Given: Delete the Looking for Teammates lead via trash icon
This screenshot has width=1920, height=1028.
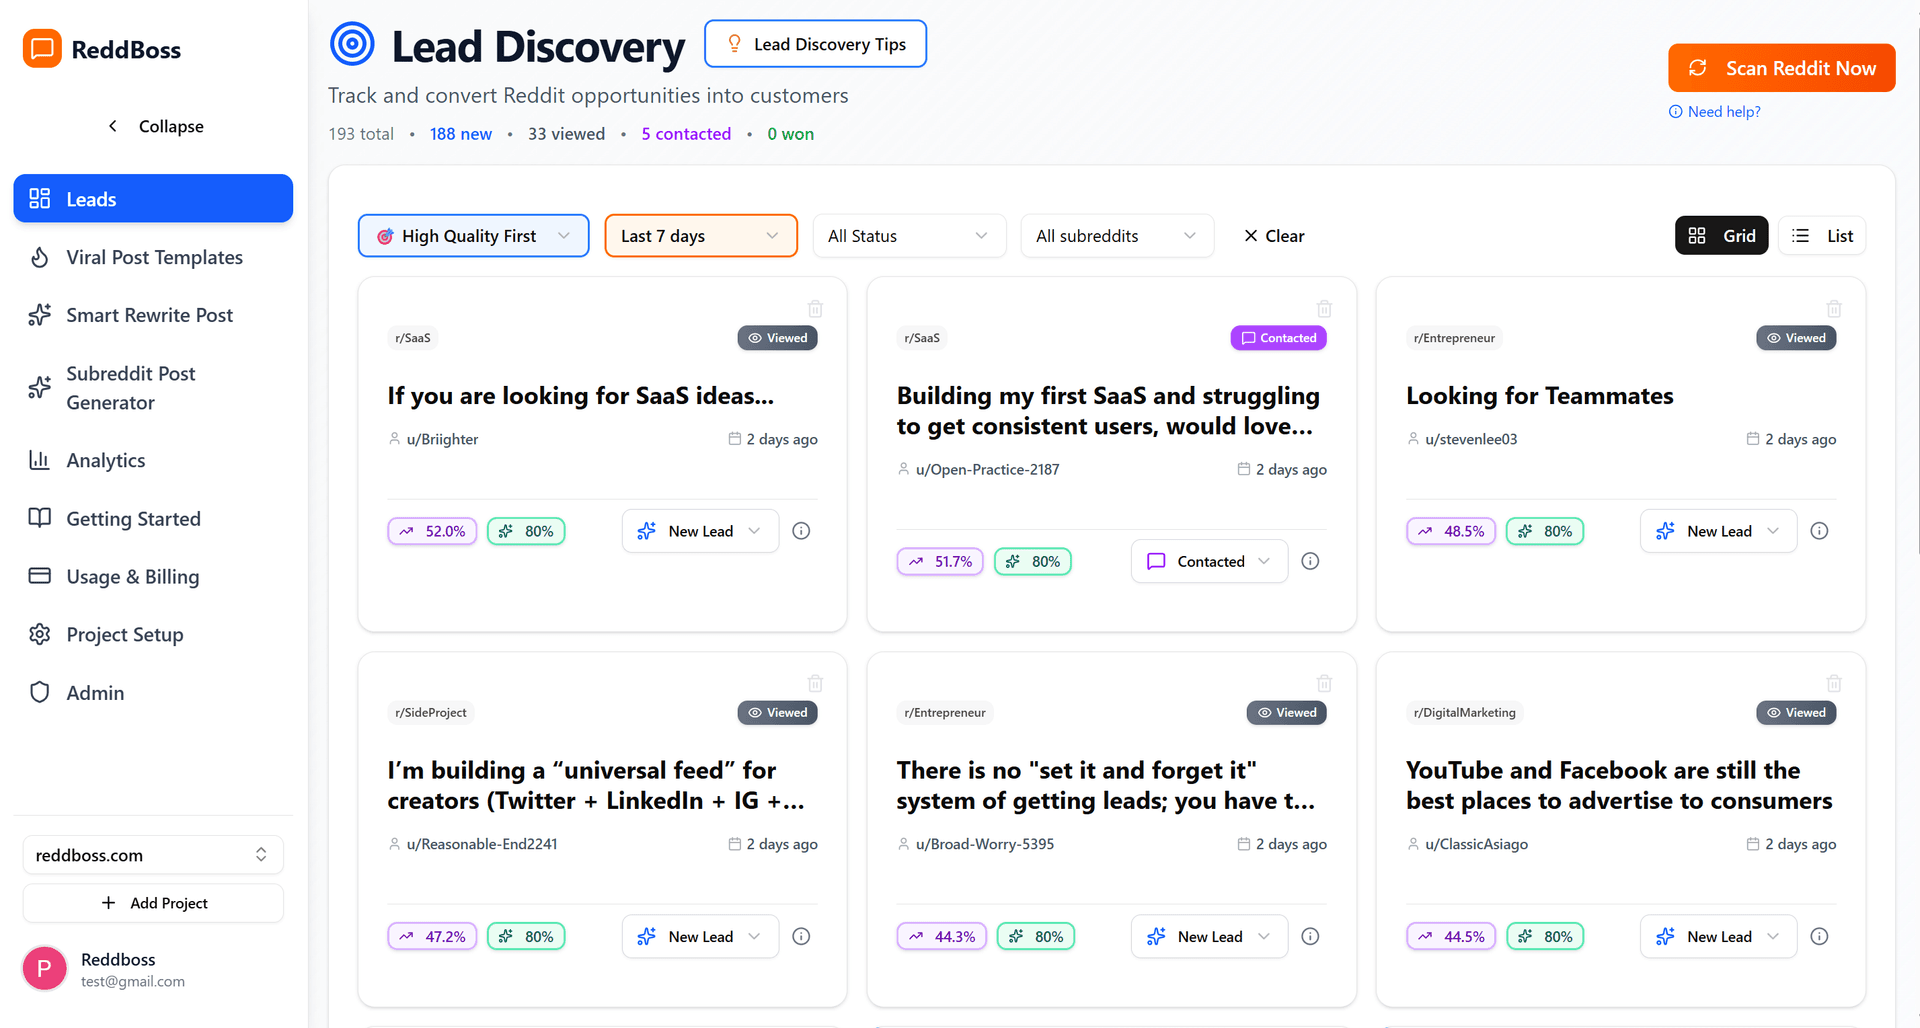Looking at the screenshot, I should [1834, 309].
